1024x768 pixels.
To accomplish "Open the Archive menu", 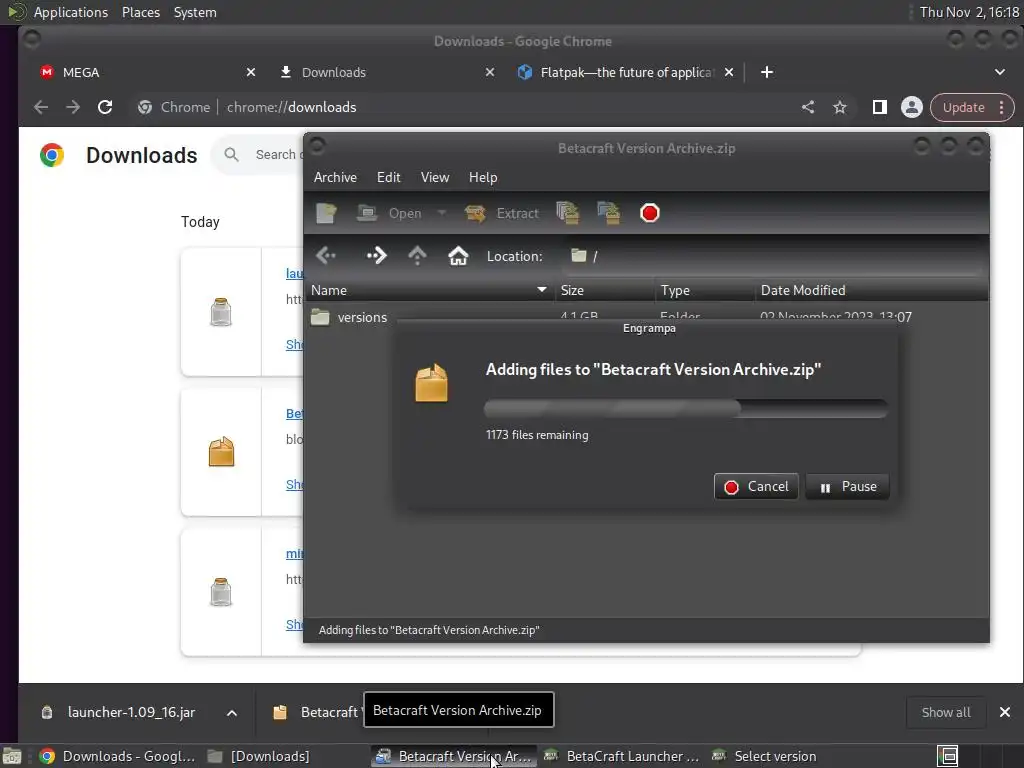I will 335,177.
